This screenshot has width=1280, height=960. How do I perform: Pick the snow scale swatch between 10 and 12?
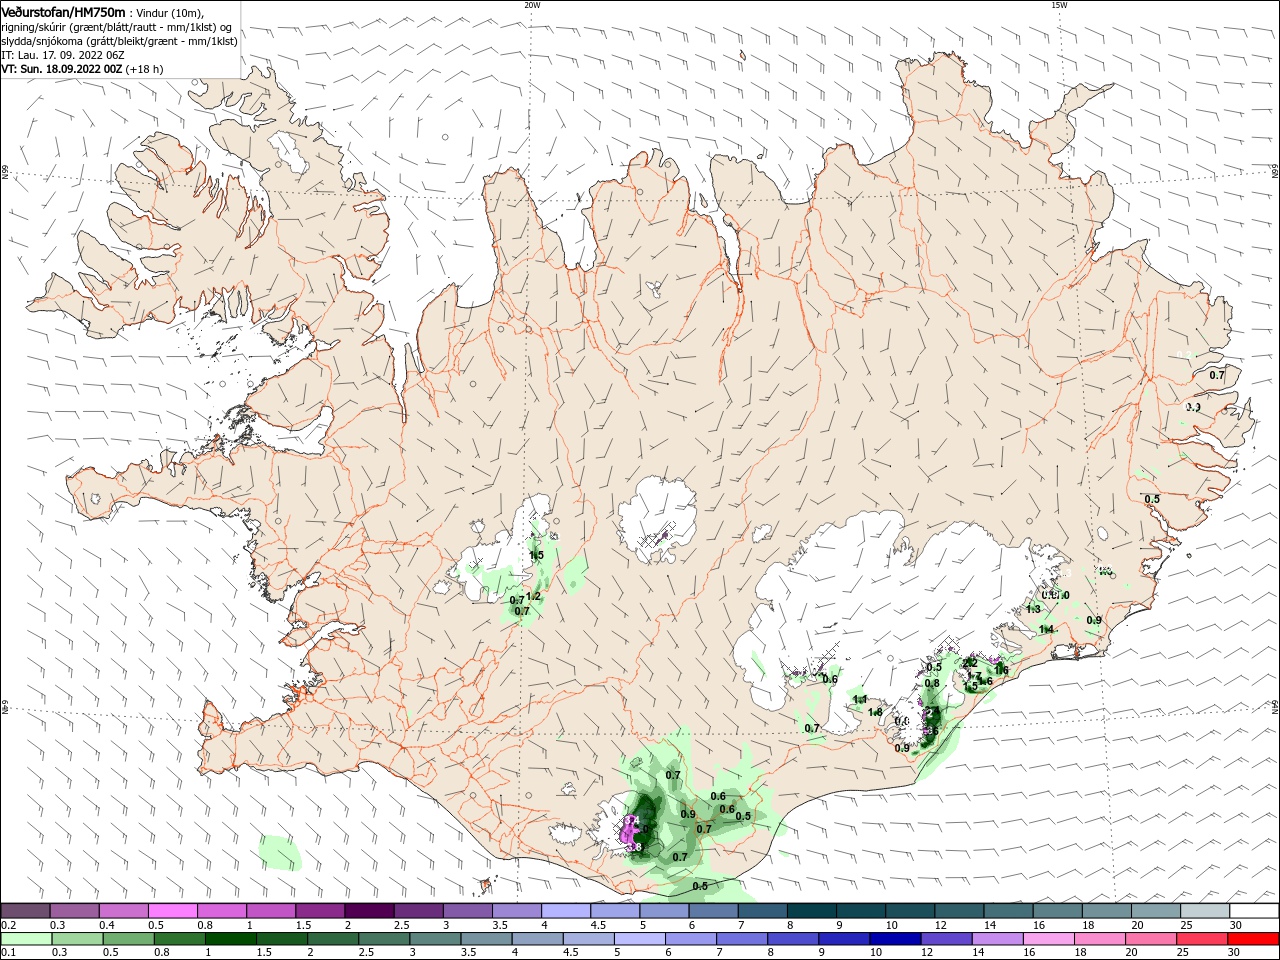point(911,910)
